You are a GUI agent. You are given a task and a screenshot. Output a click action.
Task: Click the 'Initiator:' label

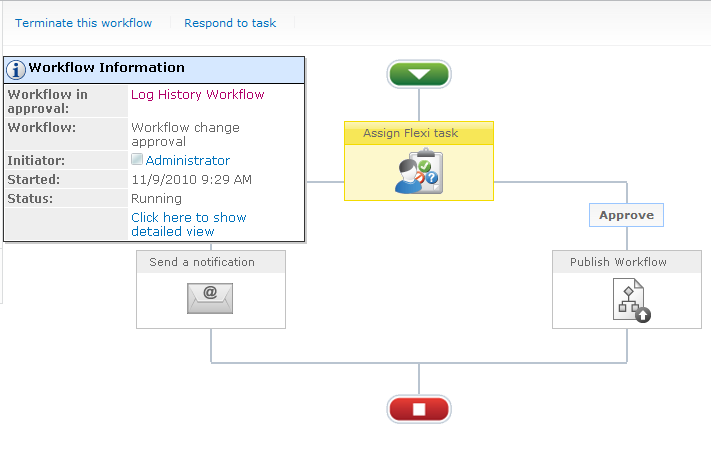(36, 161)
